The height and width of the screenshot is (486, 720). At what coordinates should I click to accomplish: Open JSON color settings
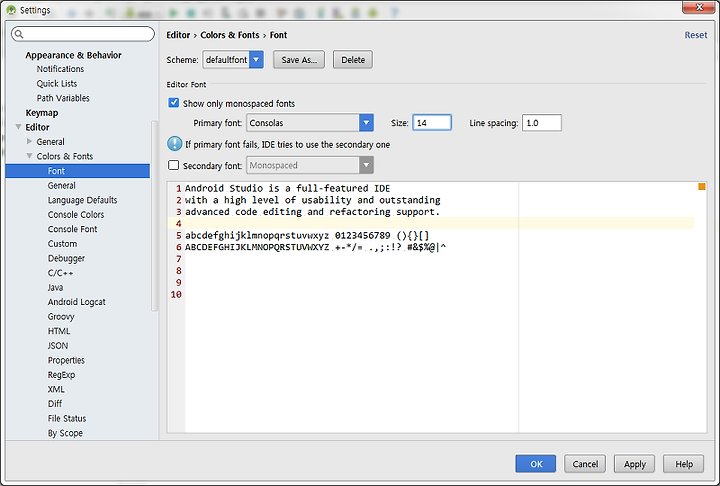point(58,346)
